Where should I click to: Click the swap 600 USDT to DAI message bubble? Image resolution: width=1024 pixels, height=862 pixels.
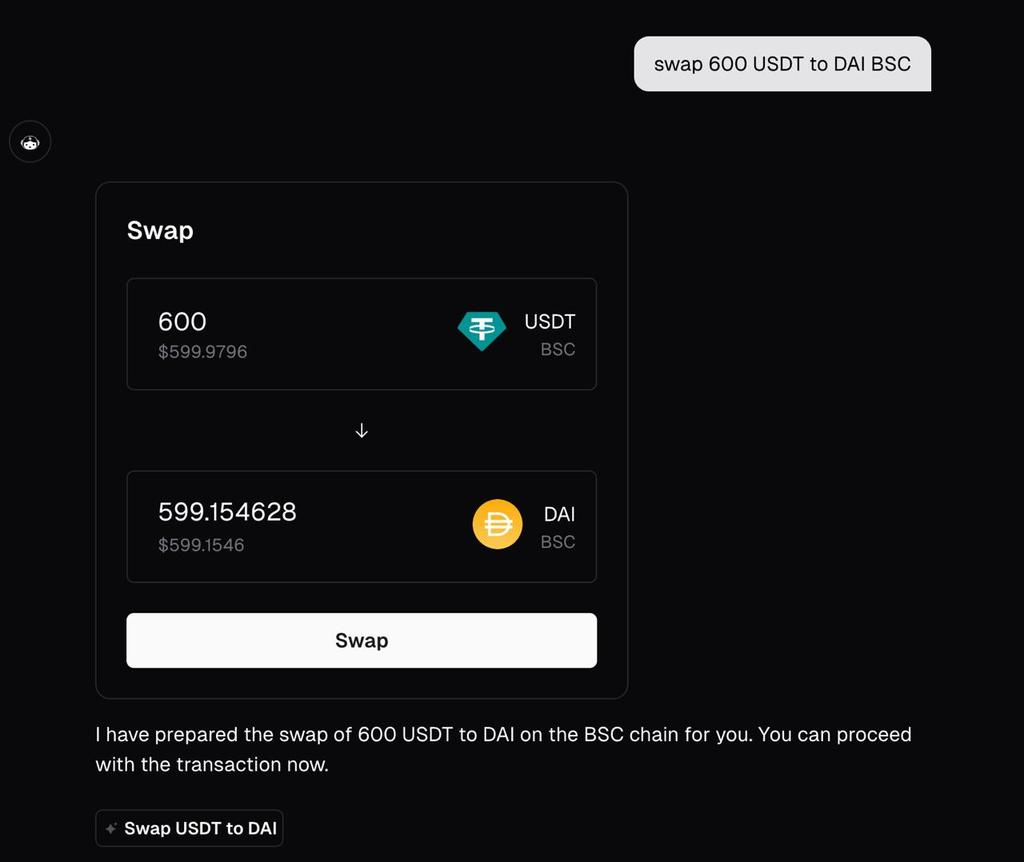782,63
